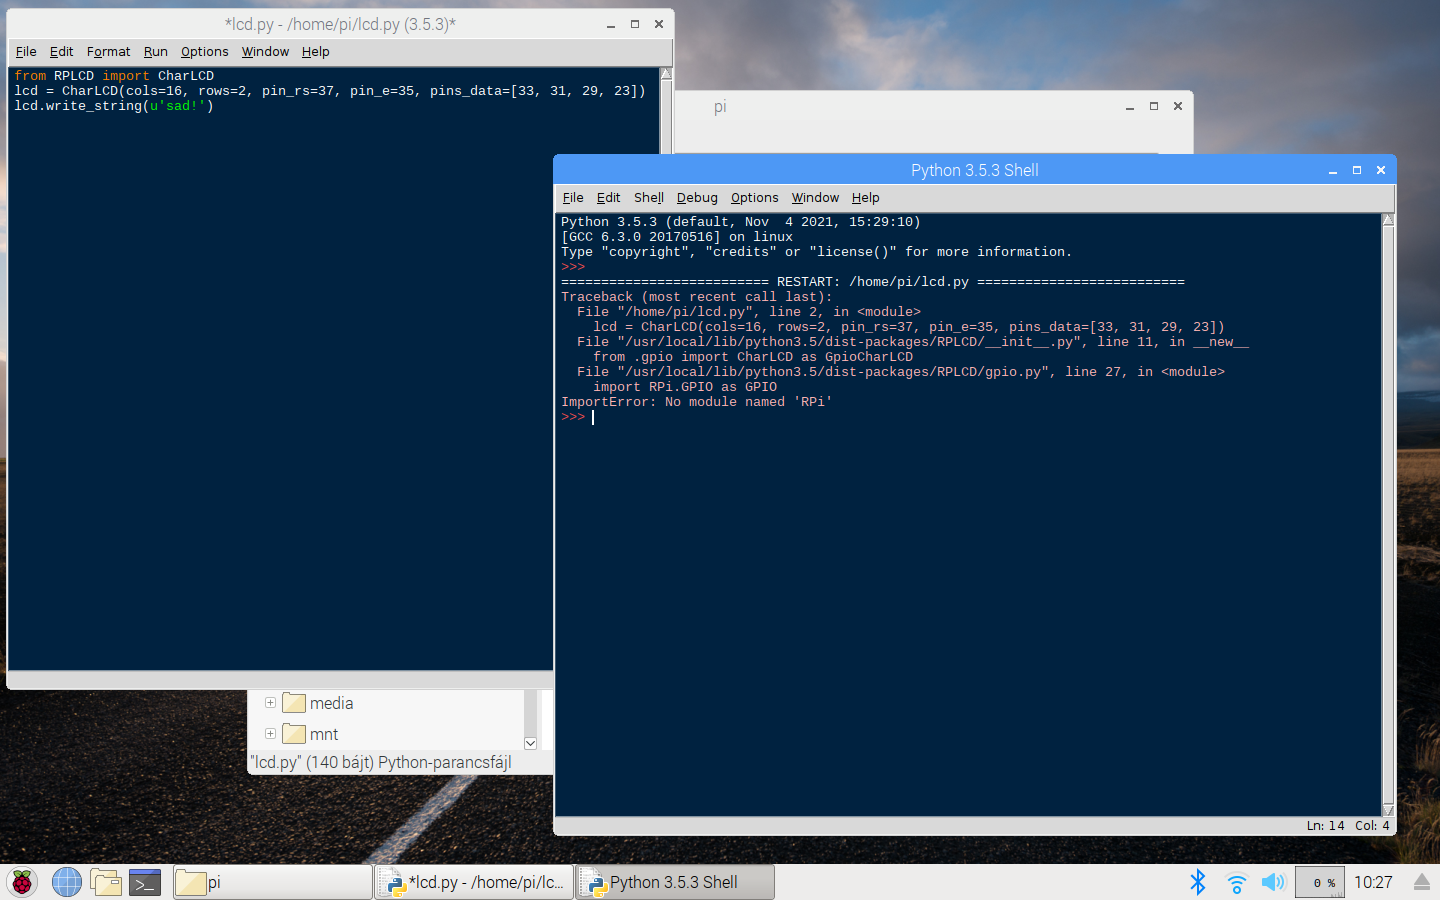Click the 'from RPLCD import CharLCD' line
The width and height of the screenshot is (1440, 900).
(x=114, y=76)
